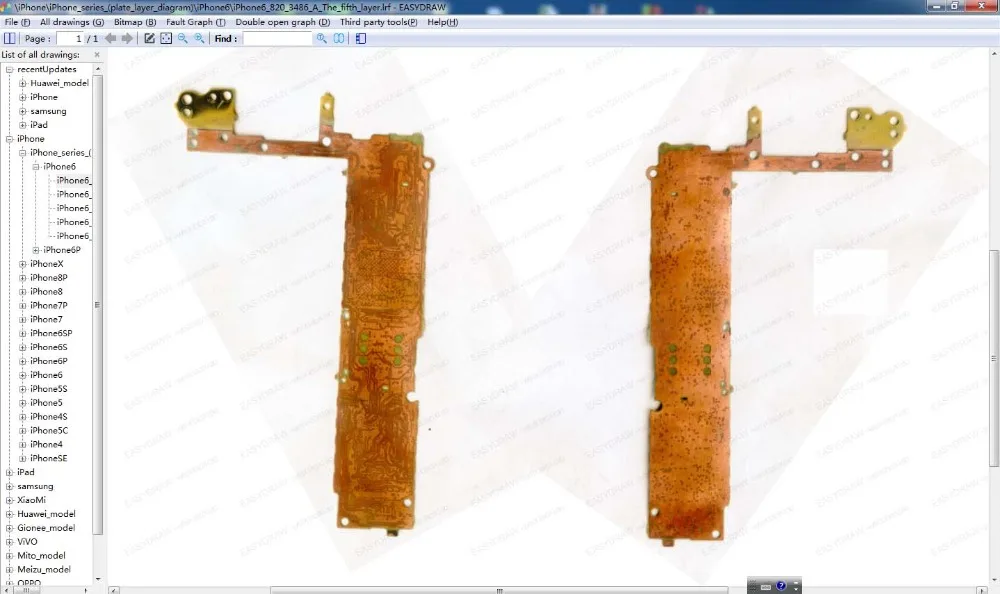Click the horizontal scrollbar thumb under drawing

click(x=499, y=590)
